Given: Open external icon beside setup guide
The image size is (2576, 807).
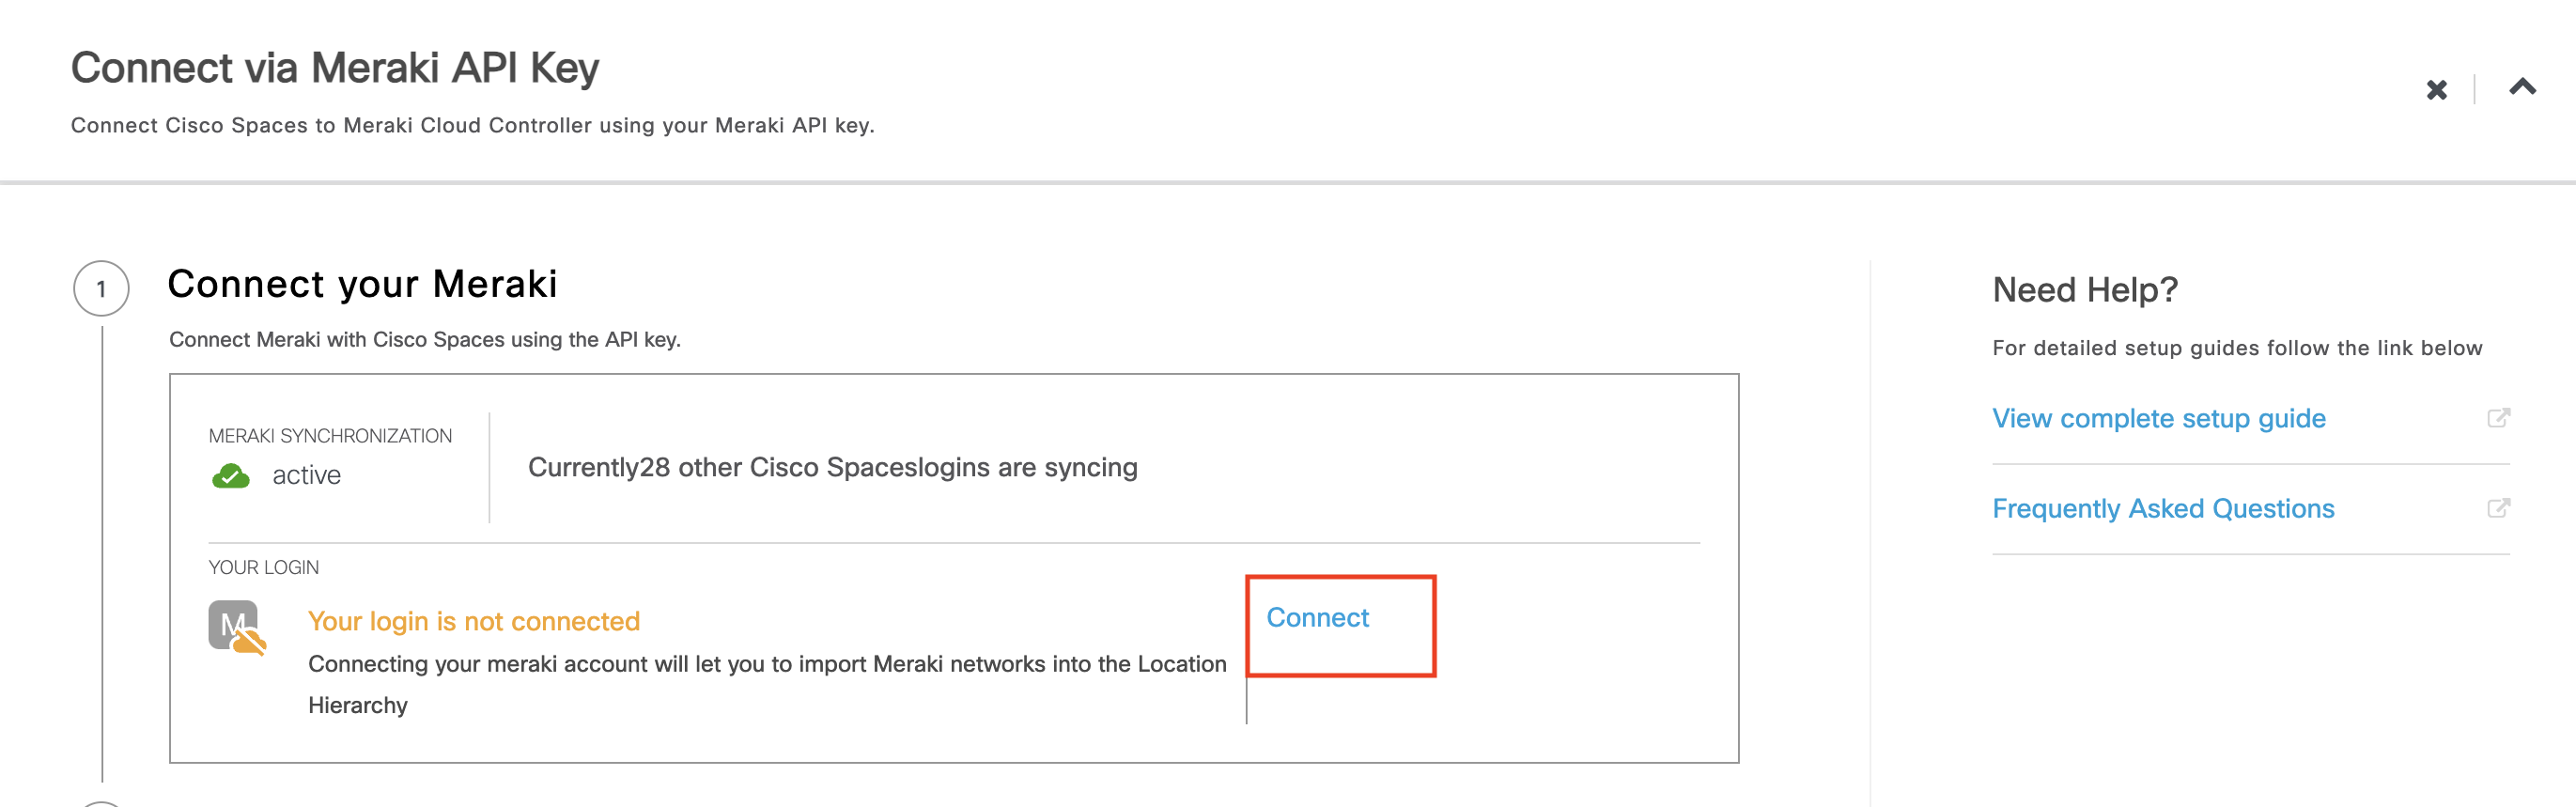Looking at the screenshot, I should coord(2497,418).
